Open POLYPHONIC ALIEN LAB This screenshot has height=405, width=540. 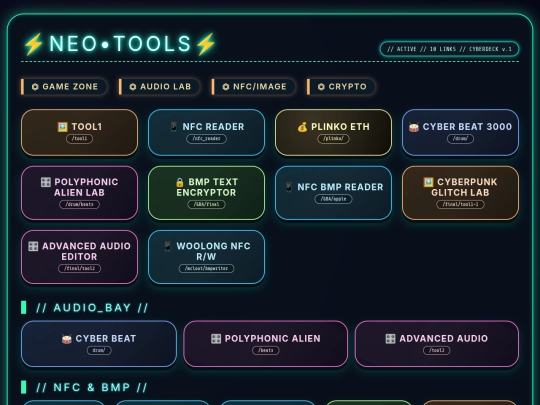coord(80,193)
